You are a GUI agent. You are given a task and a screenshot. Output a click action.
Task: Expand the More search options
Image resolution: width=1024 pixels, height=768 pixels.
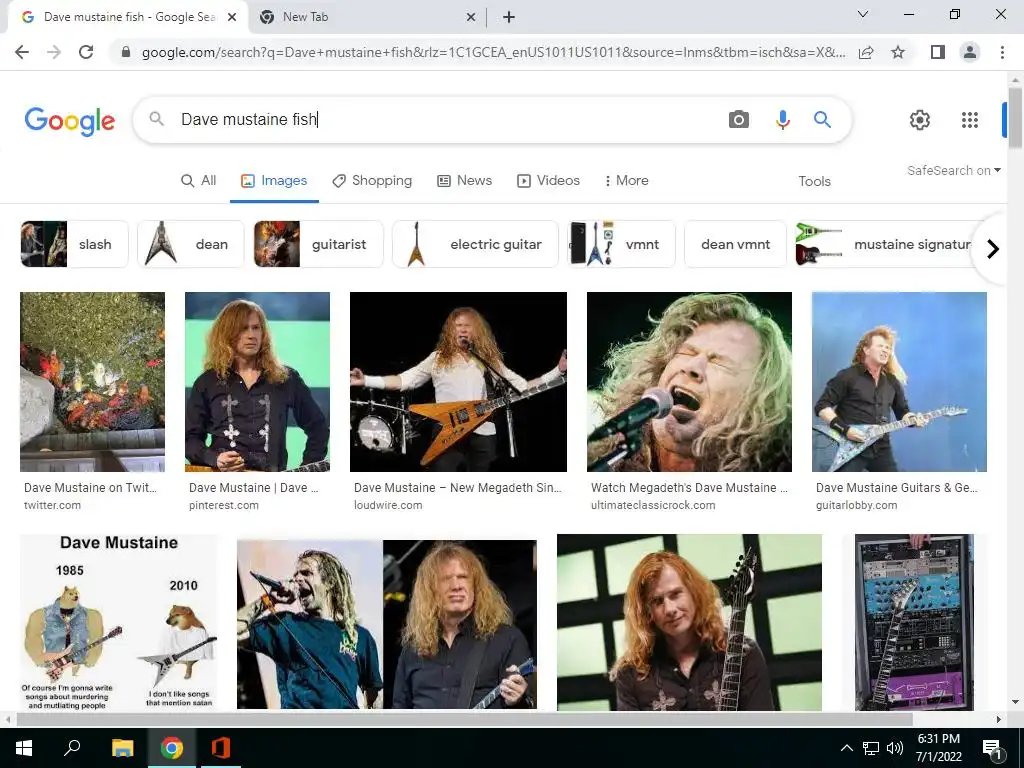626,181
